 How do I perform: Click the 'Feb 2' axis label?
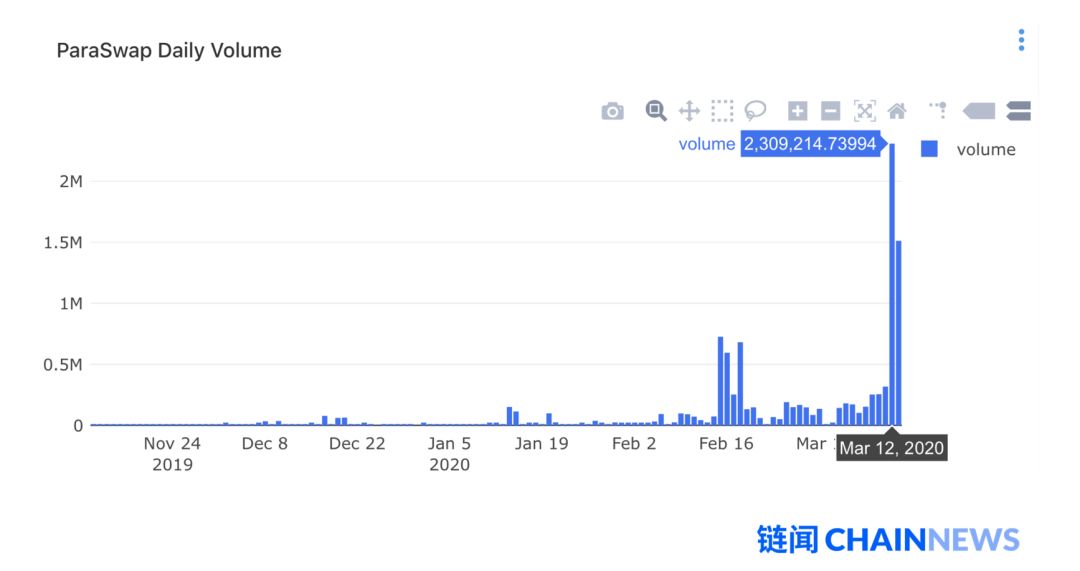634,444
